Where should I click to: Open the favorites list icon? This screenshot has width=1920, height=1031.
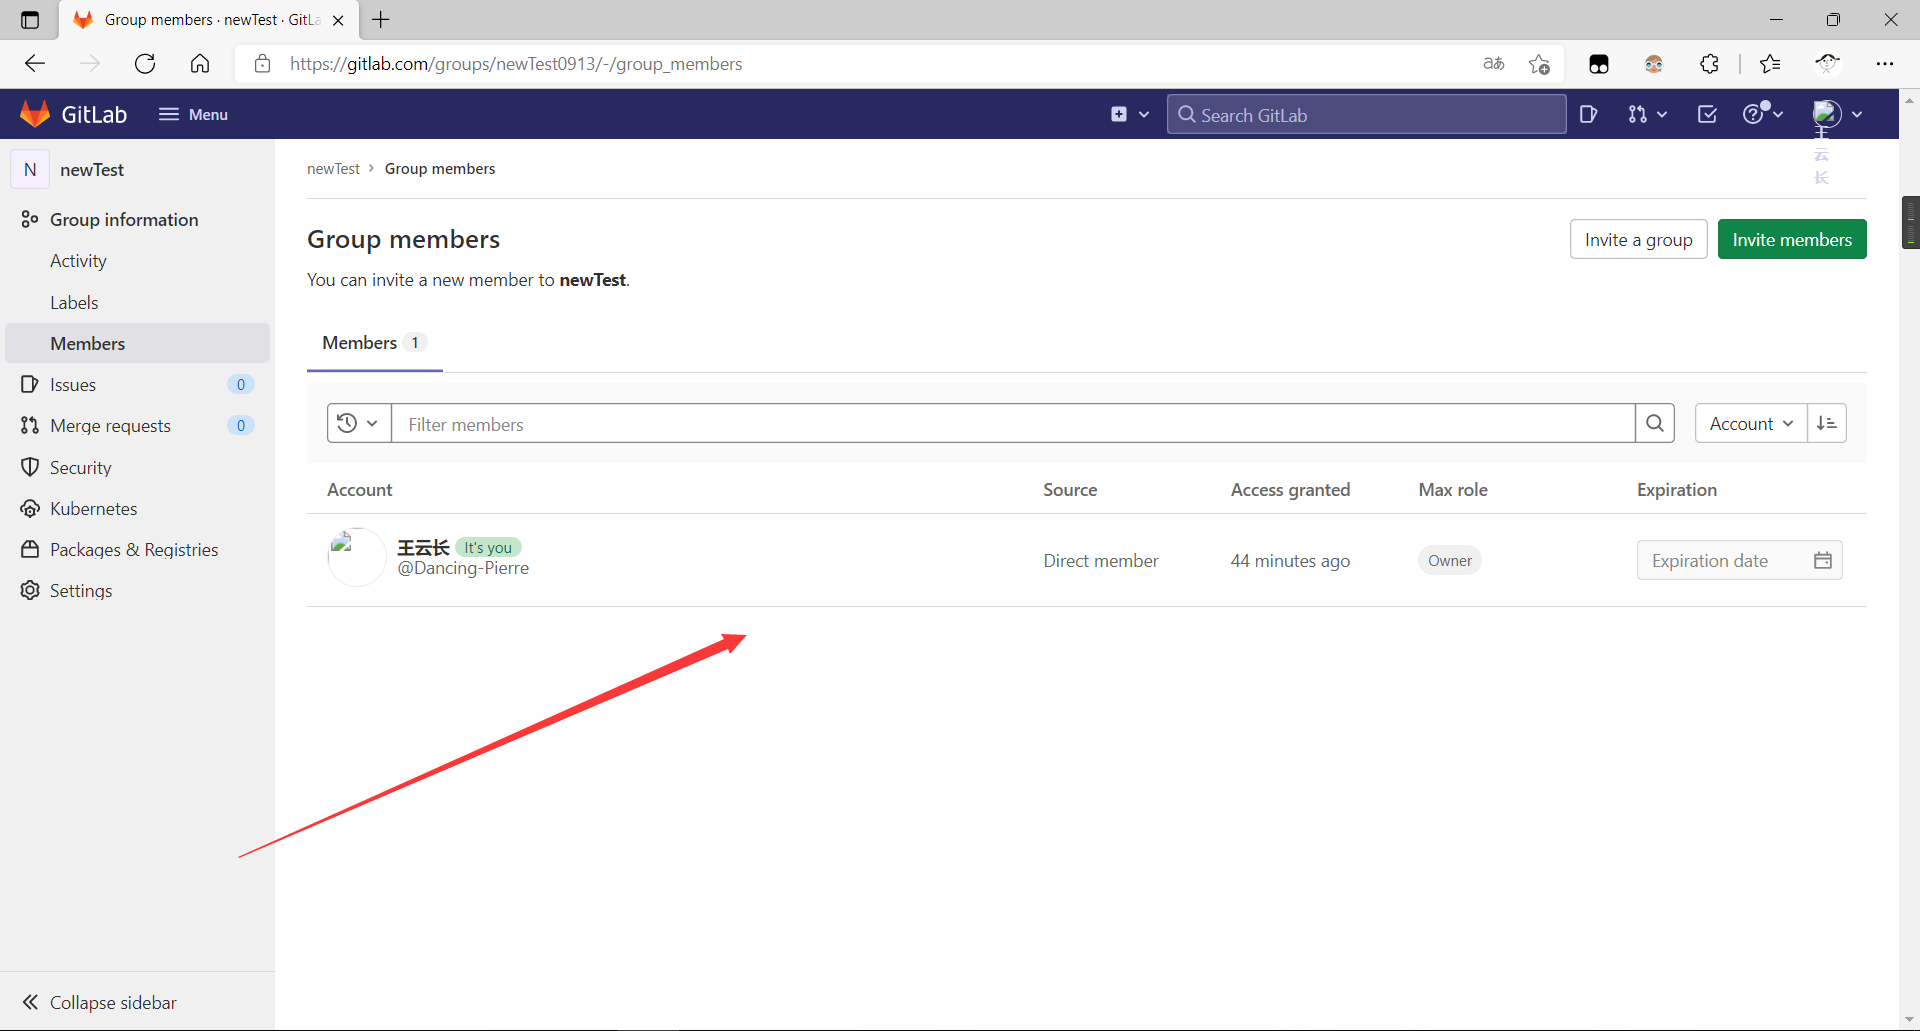[1770, 64]
